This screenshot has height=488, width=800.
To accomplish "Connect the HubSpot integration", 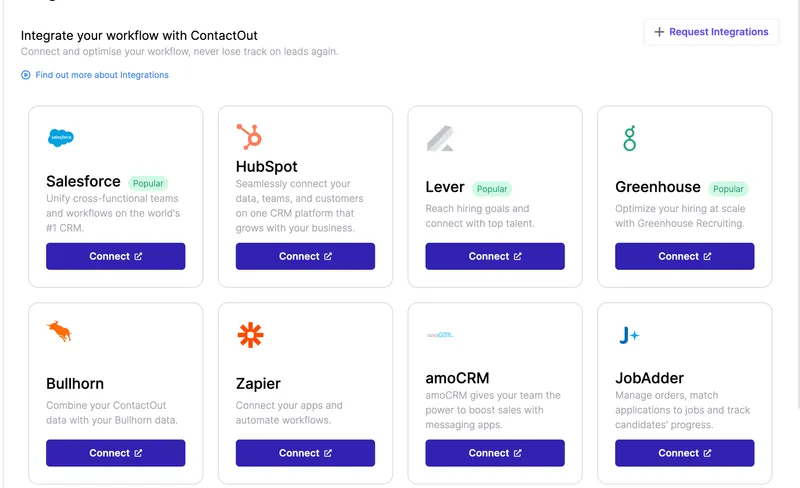I will tap(305, 256).
